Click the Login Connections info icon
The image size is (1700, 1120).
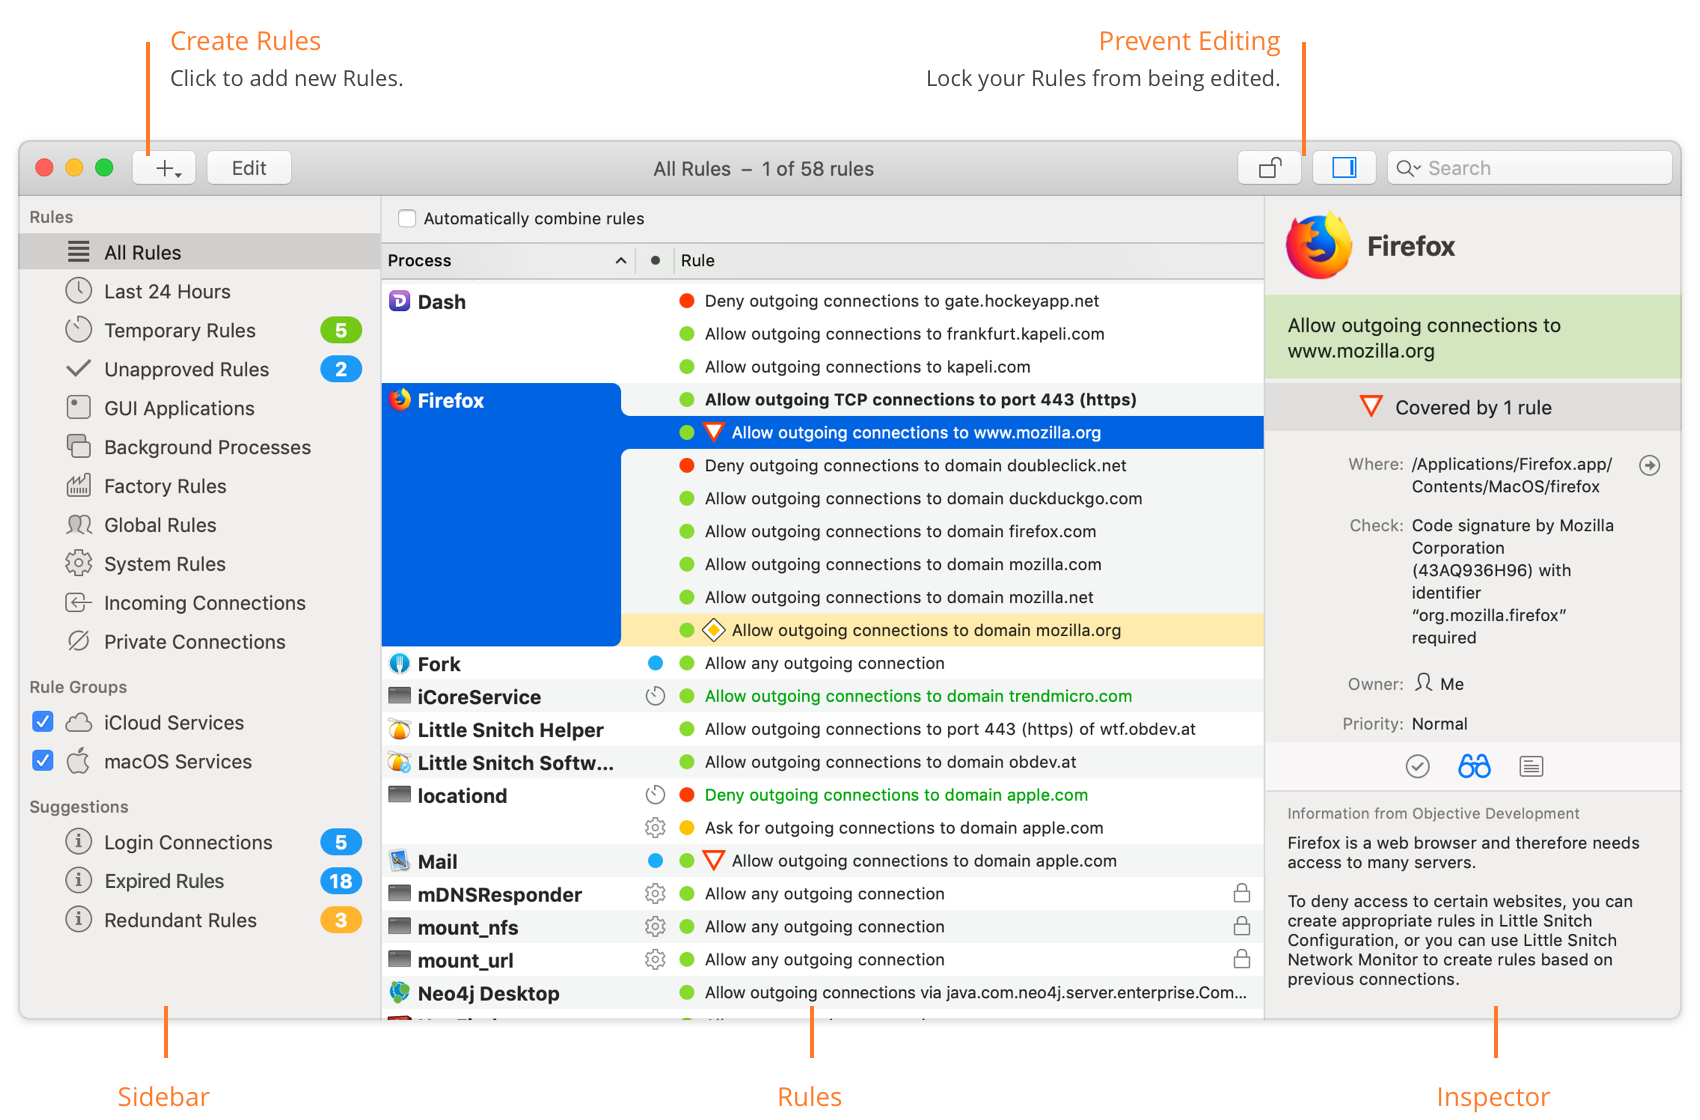click(x=78, y=842)
